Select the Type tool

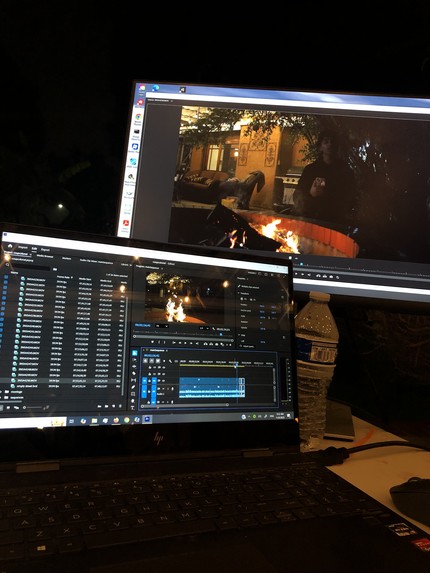click(133, 408)
